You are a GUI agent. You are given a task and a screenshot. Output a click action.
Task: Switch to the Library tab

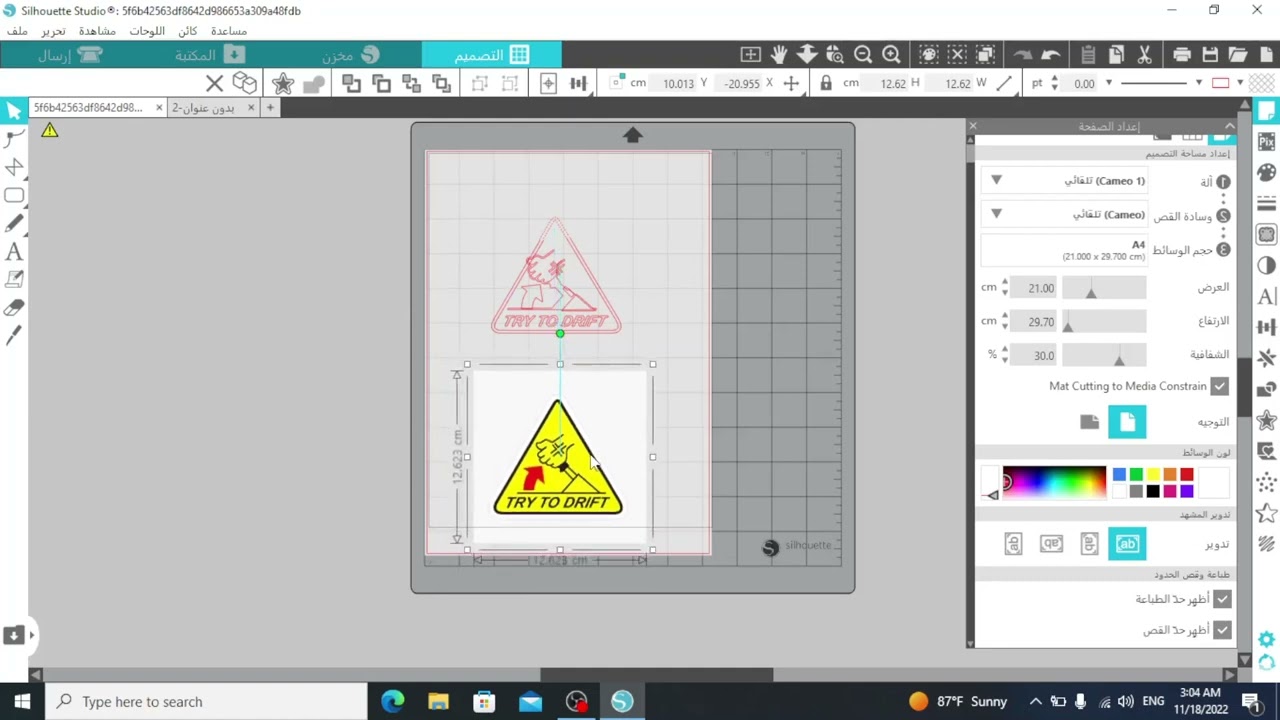point(211,55)
